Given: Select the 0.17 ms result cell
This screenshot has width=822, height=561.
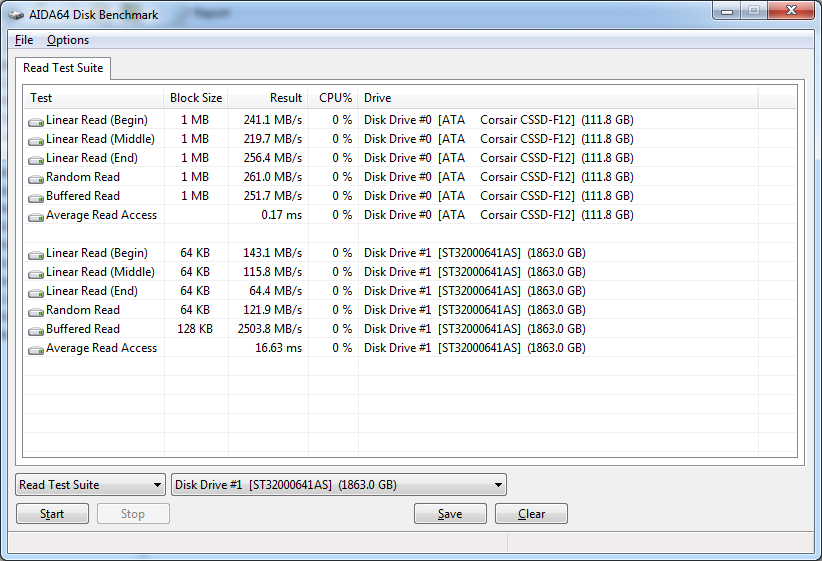Looking at the screenshot, I should pos(282,215).
